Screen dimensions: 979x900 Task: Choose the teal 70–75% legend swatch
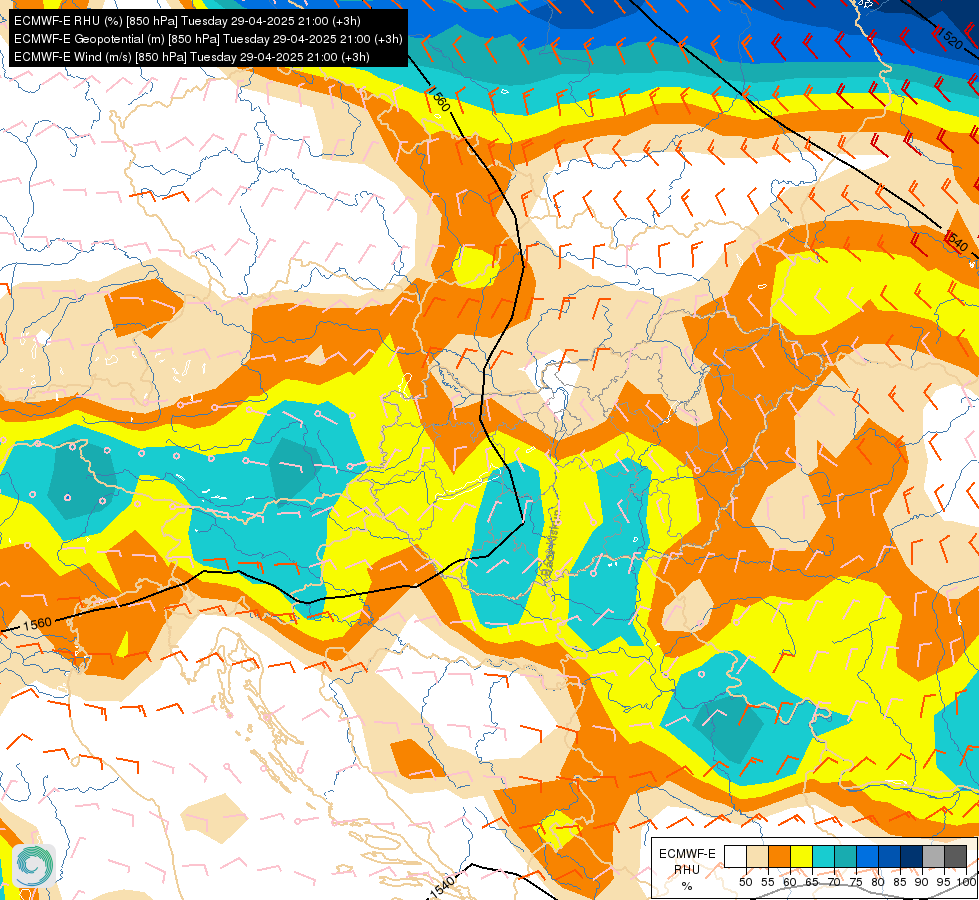pos(845,856)
